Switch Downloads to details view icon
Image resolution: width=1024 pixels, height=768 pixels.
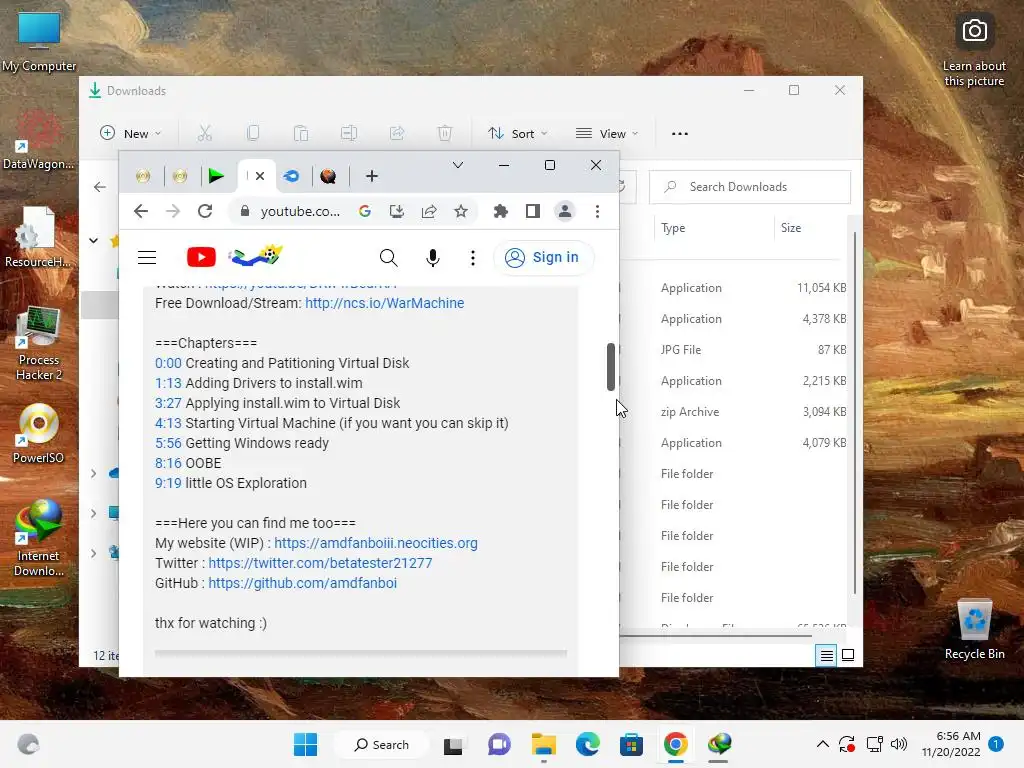pyautogui.click(x=826, y=655)
